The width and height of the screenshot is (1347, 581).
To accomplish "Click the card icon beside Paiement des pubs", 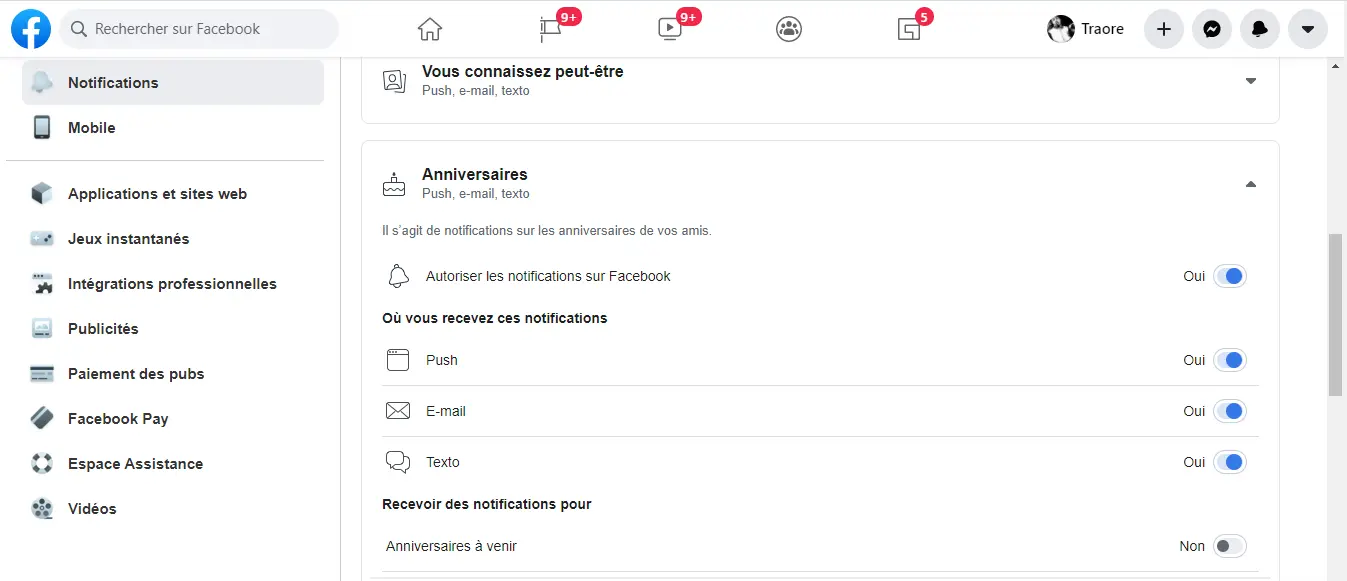I will pos(42,374).
